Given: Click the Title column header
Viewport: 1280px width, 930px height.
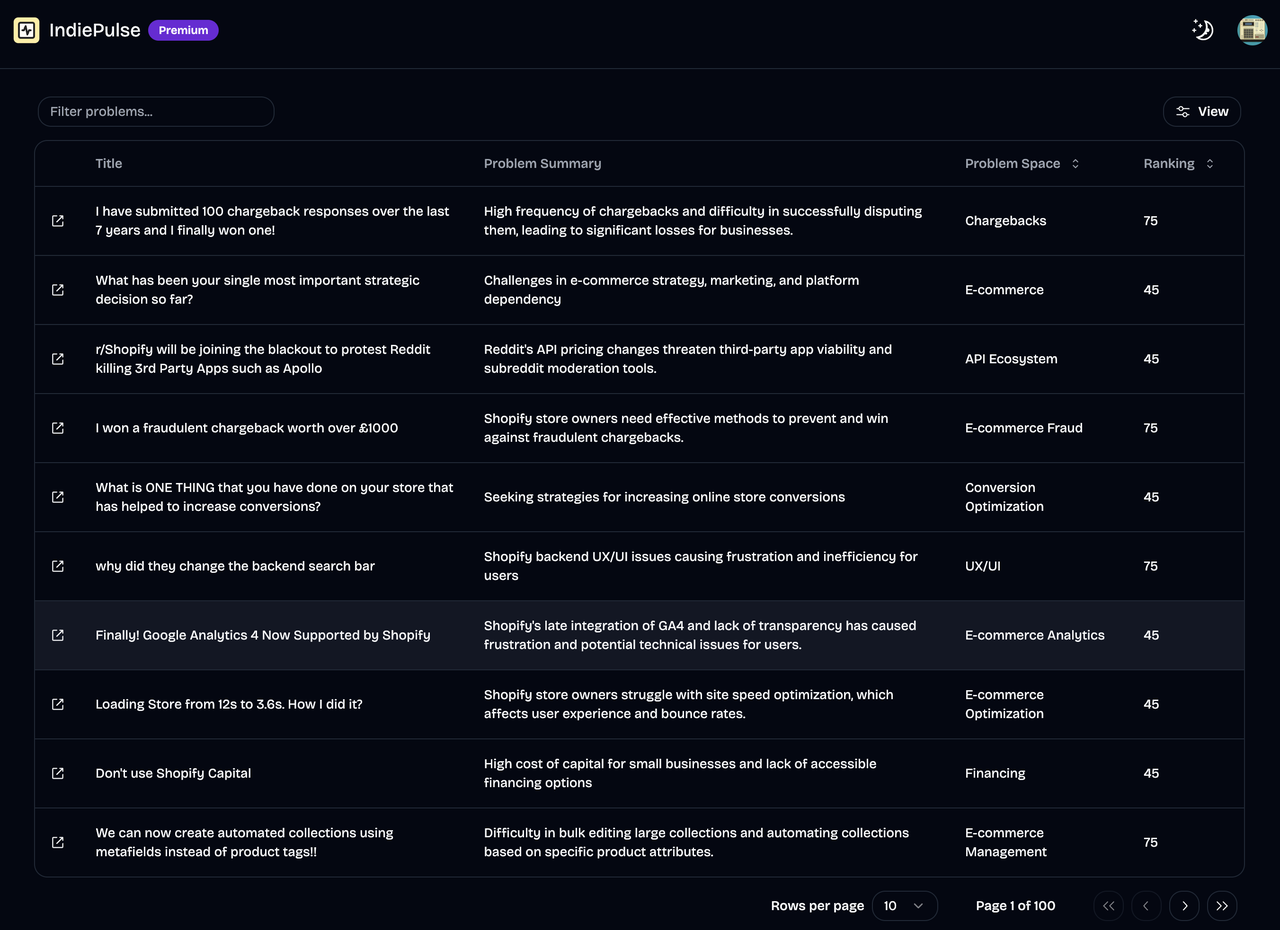Looking at the screenshot, I should (109, 164).
